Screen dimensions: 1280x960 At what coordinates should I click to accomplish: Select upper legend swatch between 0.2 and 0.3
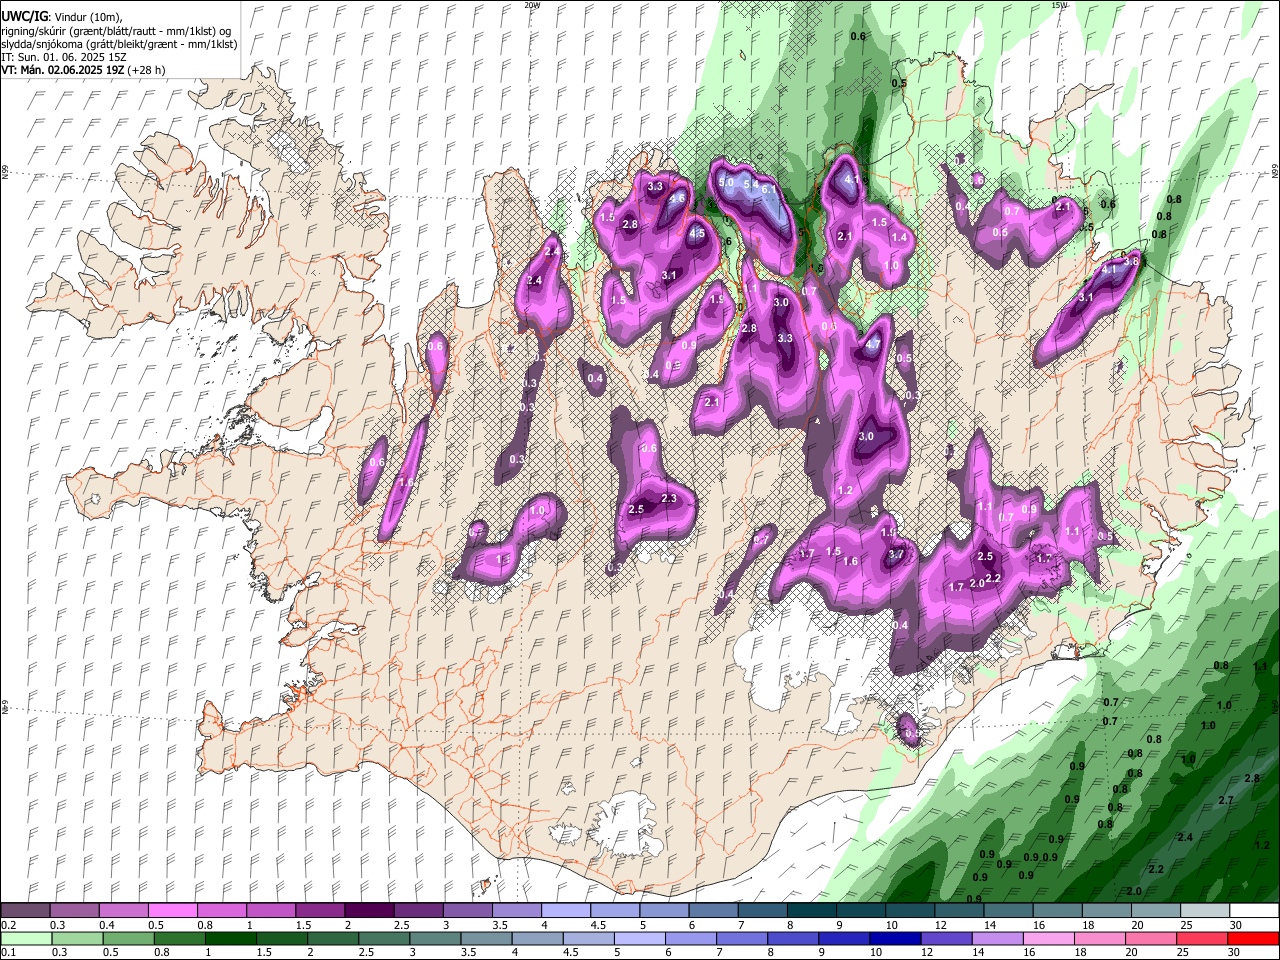pyautogui.click(x=26, y=911)
